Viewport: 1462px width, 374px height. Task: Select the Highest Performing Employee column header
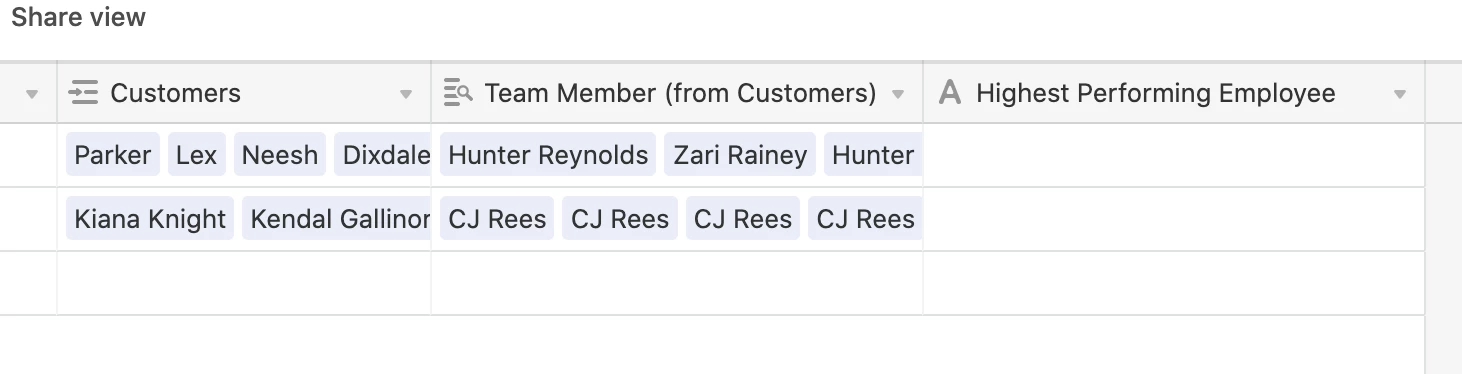pyautogui.click(x=1174, y=93)
